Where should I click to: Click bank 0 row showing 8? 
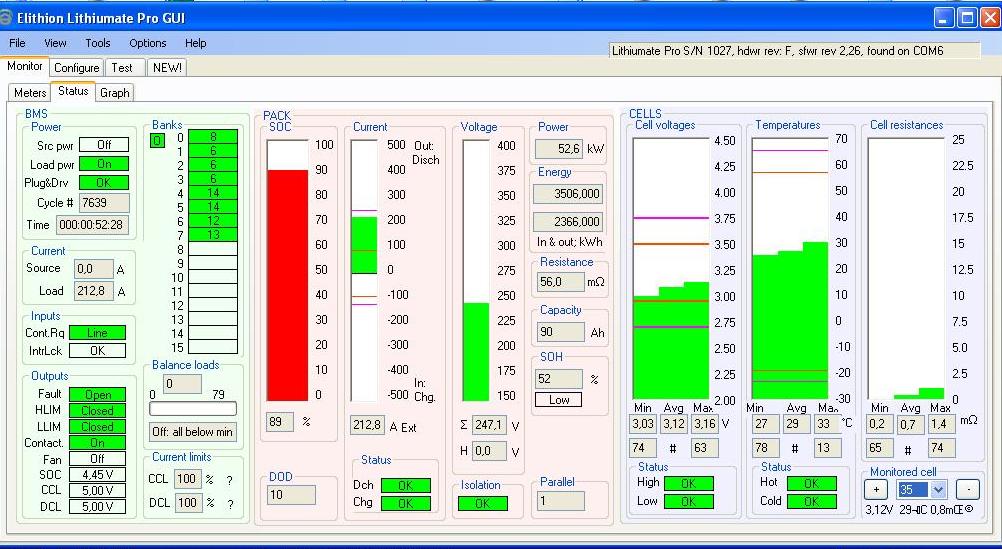213,137
